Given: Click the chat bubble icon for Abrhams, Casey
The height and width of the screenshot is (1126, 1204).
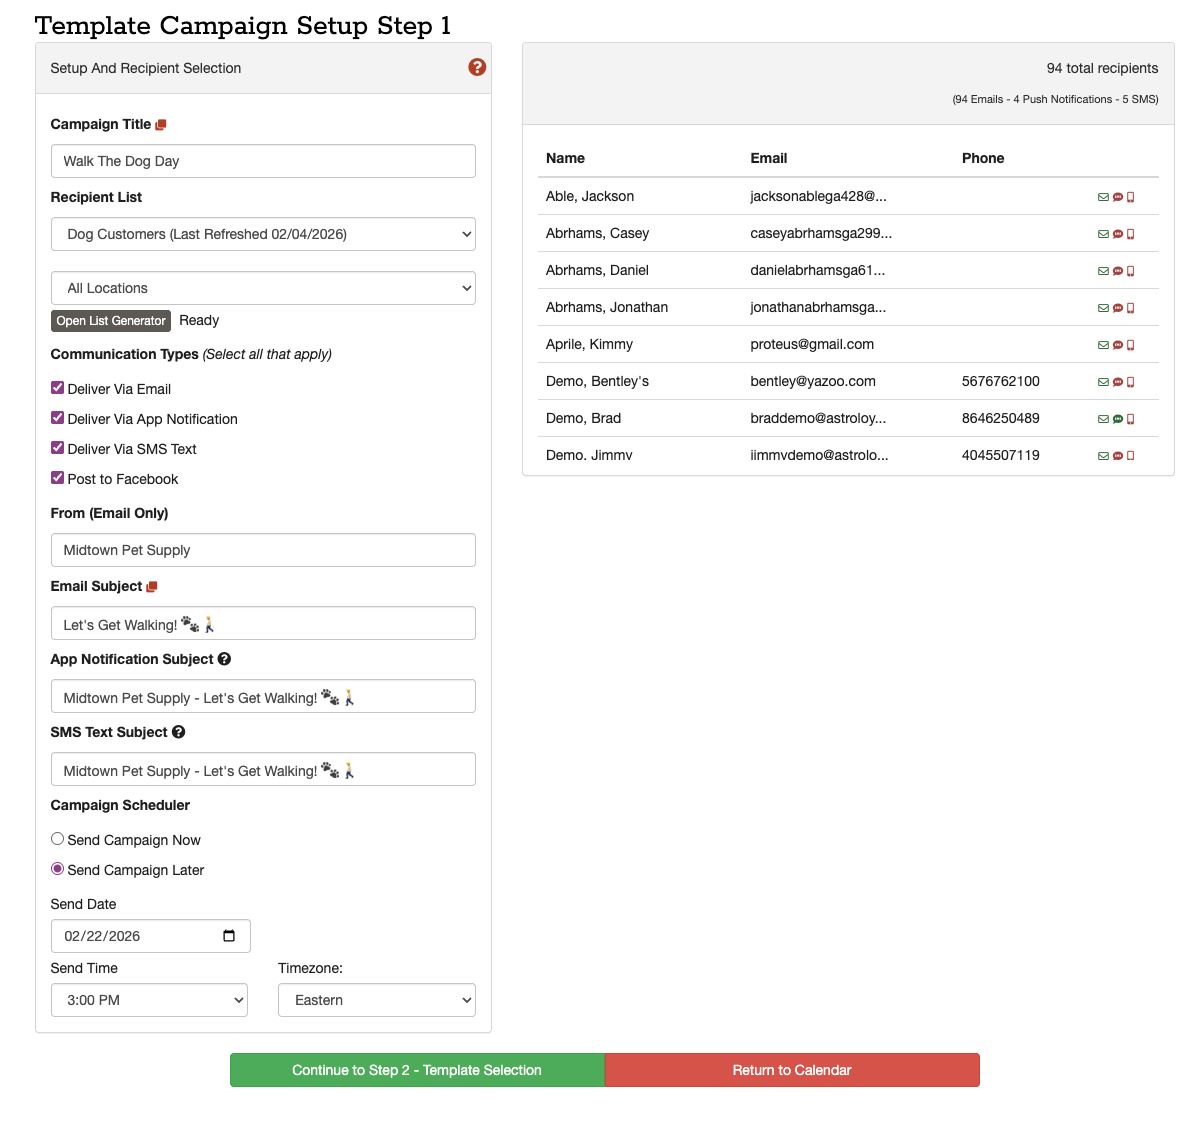Looking at the screenshot, I should 1118,234.
